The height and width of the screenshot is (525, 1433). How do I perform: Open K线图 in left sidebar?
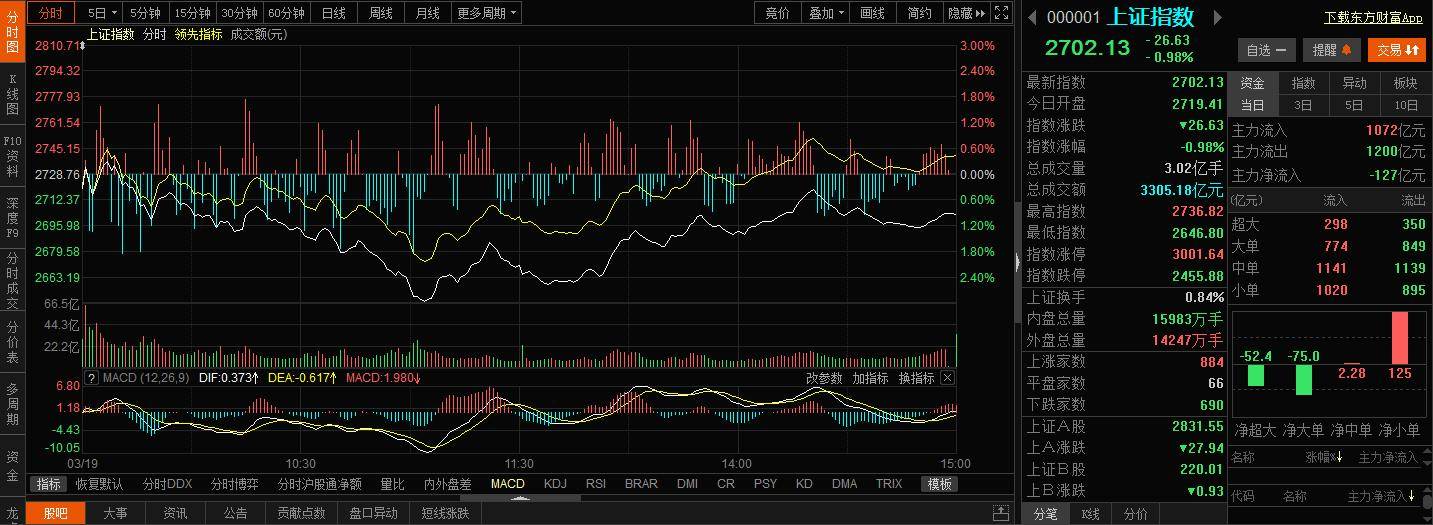[13, 95]
